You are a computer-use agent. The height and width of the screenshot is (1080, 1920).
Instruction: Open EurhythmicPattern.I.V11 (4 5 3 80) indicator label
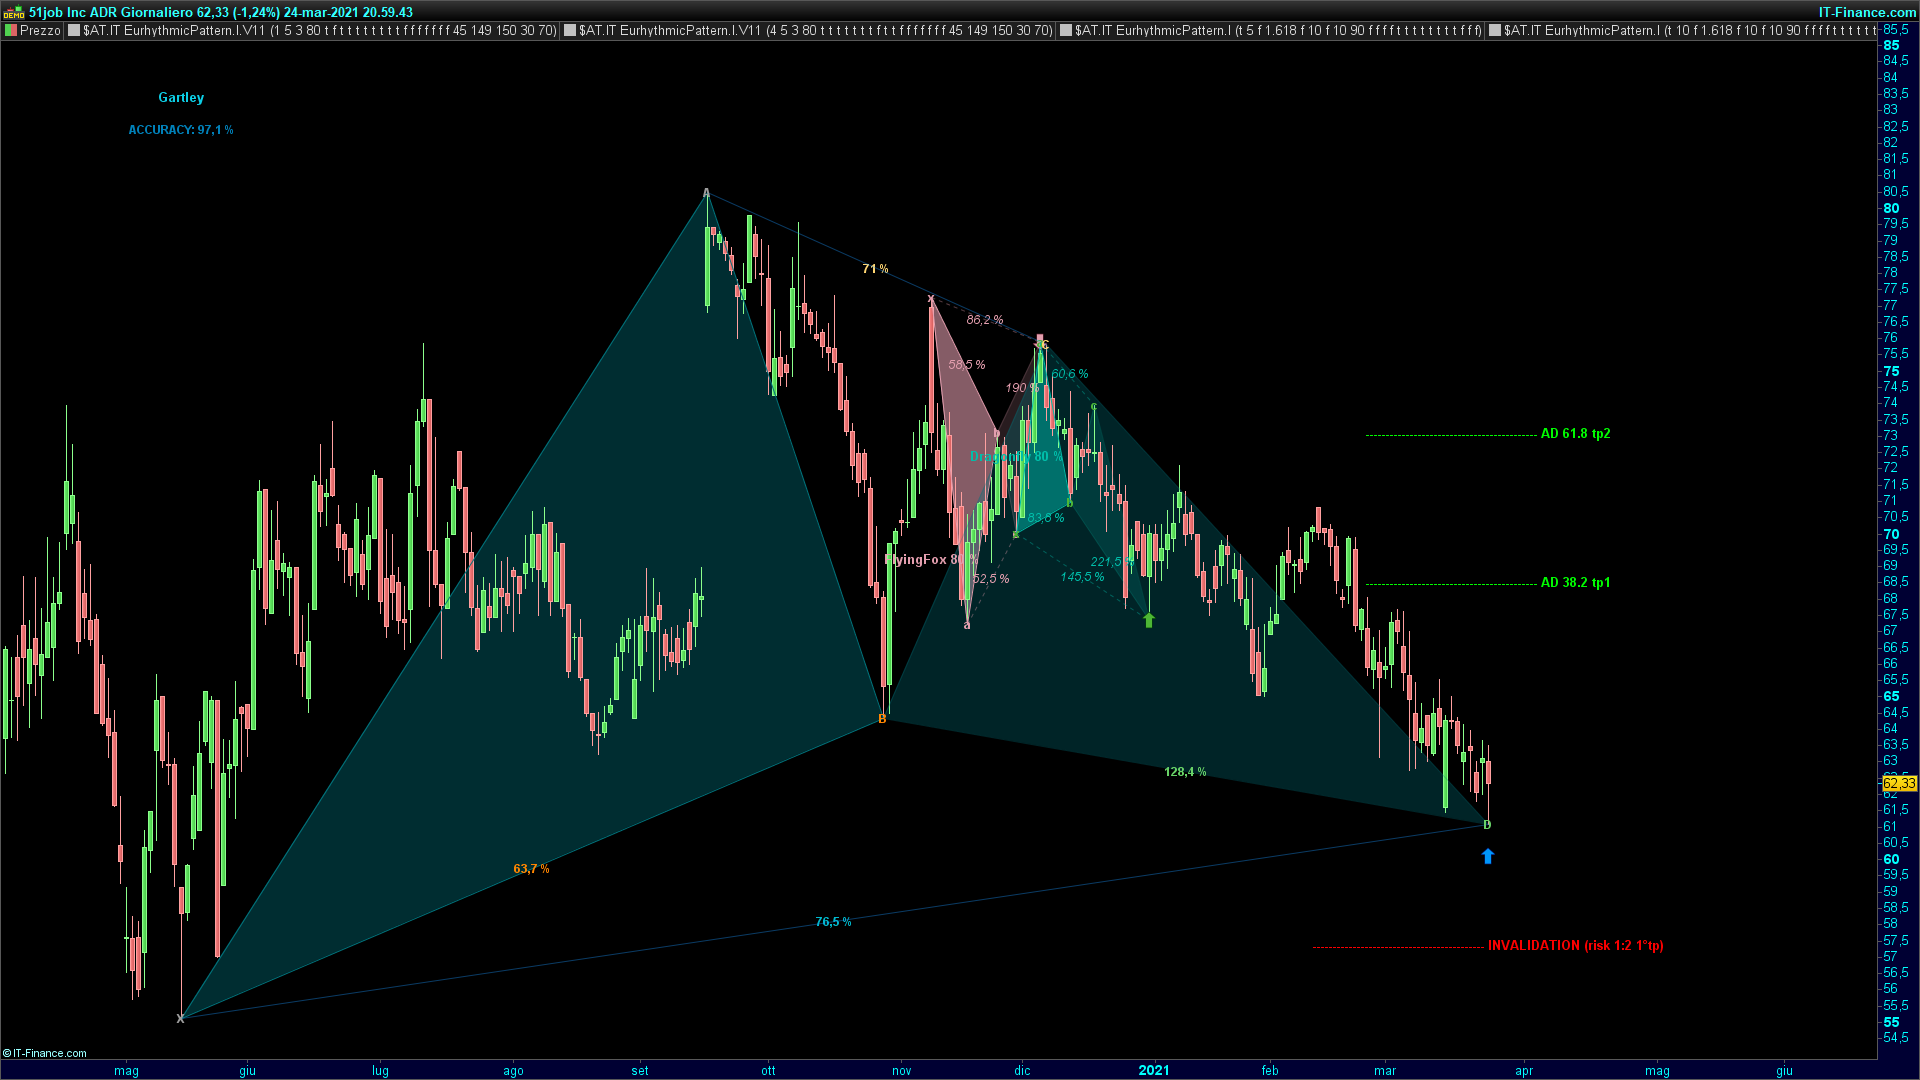click(816, 31)
